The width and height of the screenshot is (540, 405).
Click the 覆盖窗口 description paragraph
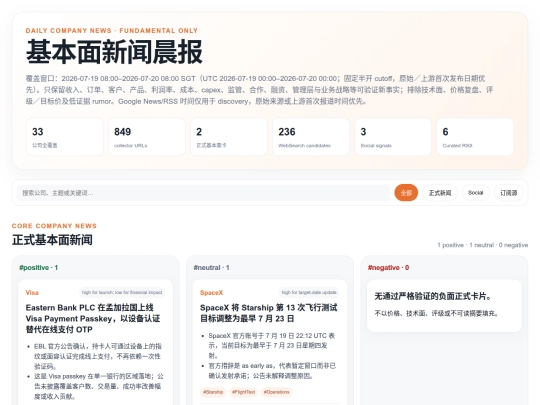(x=259, y=90)
